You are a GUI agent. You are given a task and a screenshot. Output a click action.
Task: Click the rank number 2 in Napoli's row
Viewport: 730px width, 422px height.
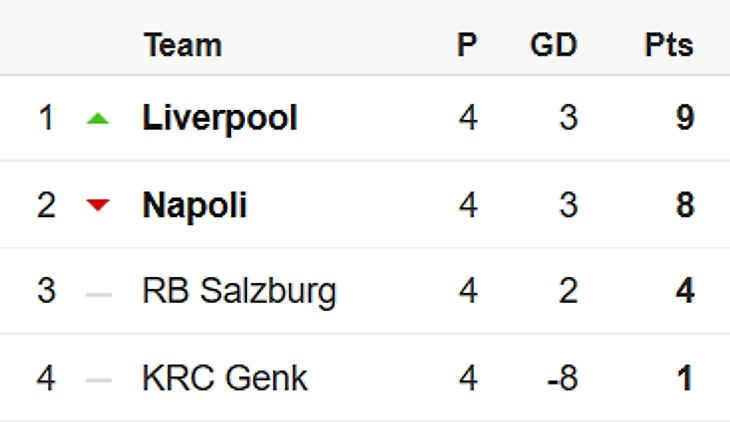46,206
